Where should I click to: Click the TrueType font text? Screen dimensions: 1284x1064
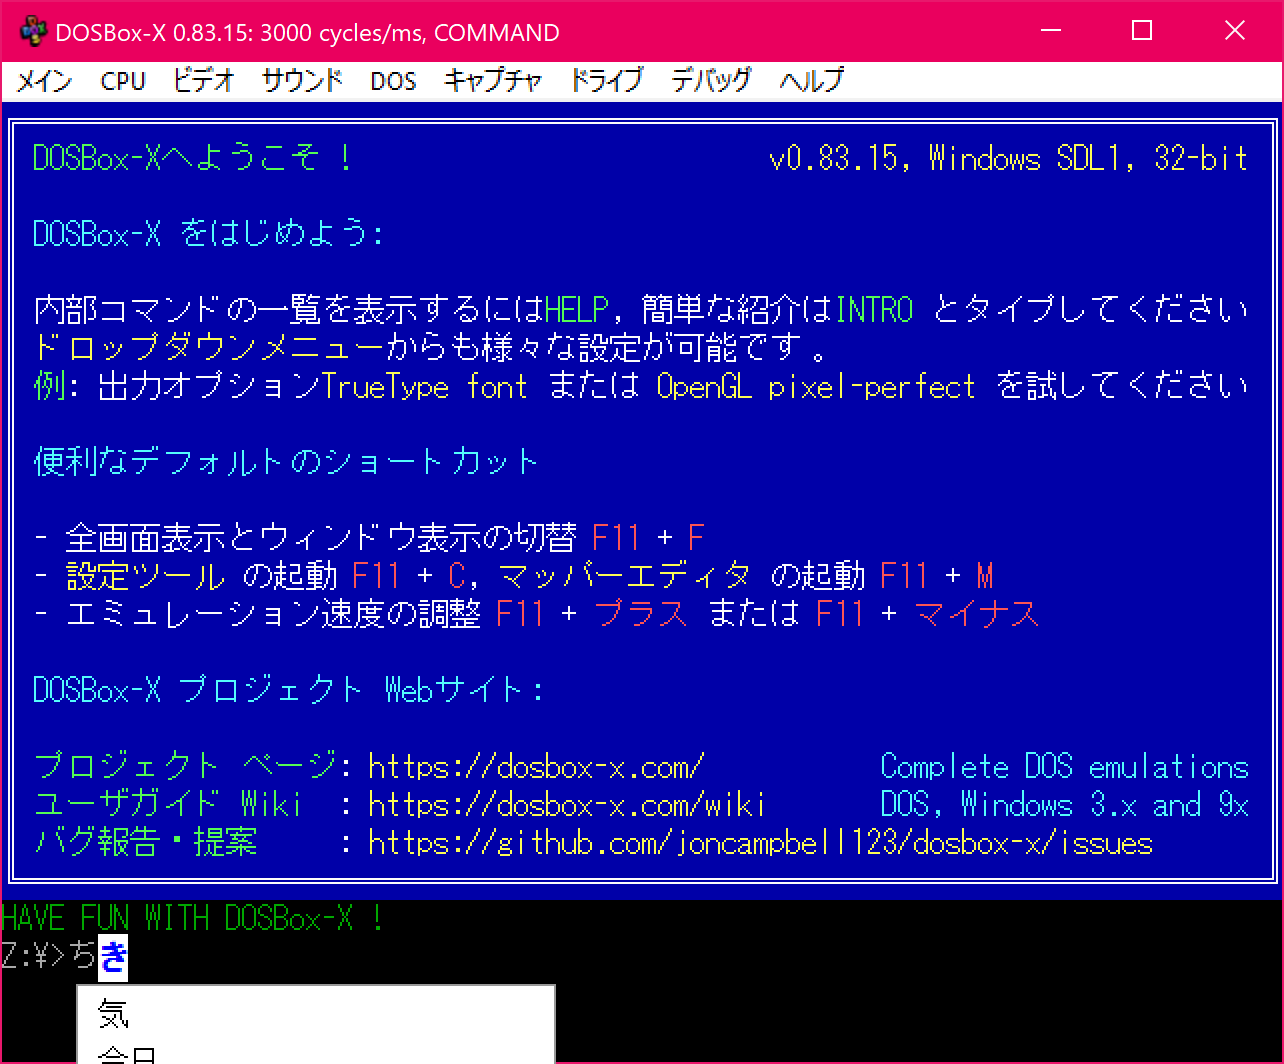click(425, 387)
